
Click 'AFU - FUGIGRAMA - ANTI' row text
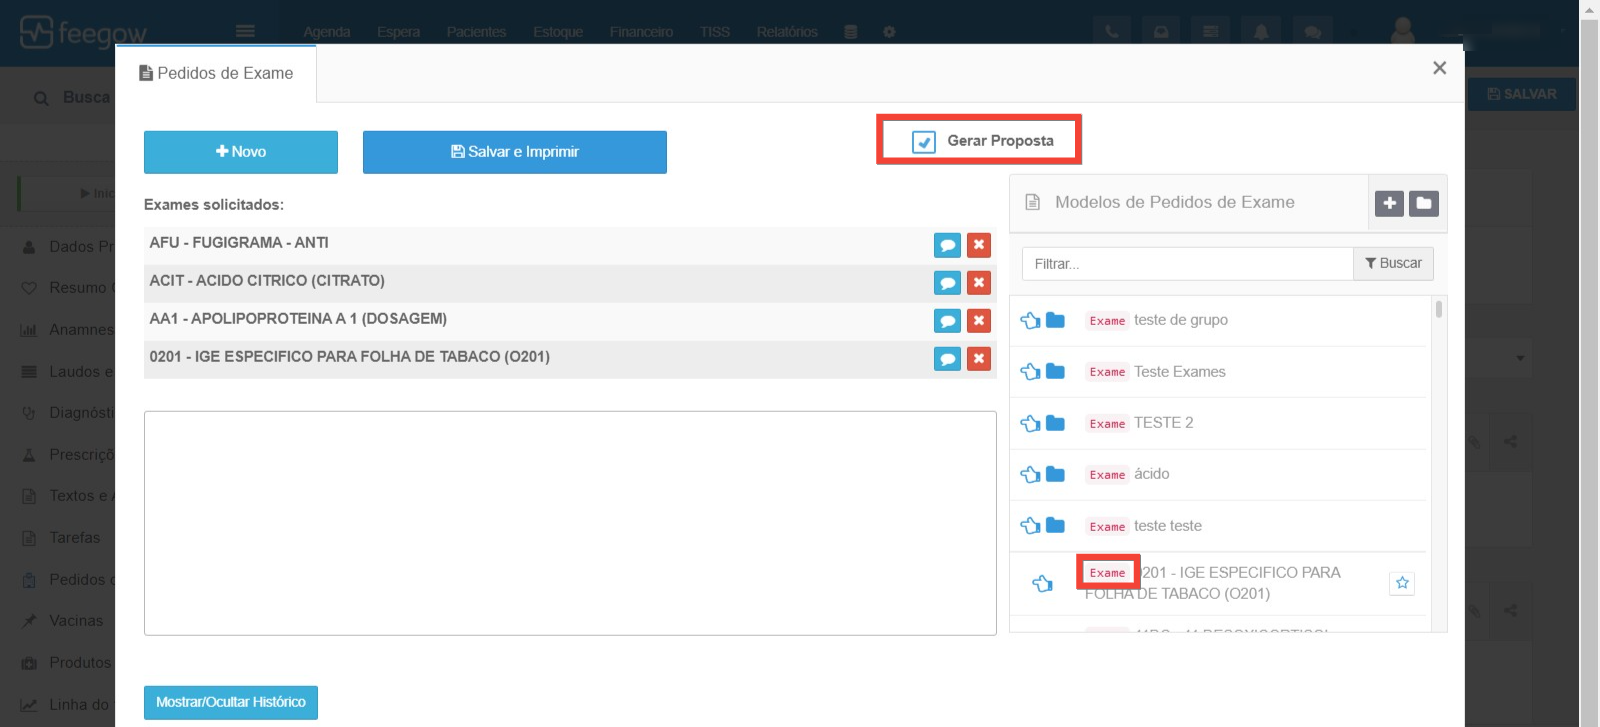[x=239, y=243]
